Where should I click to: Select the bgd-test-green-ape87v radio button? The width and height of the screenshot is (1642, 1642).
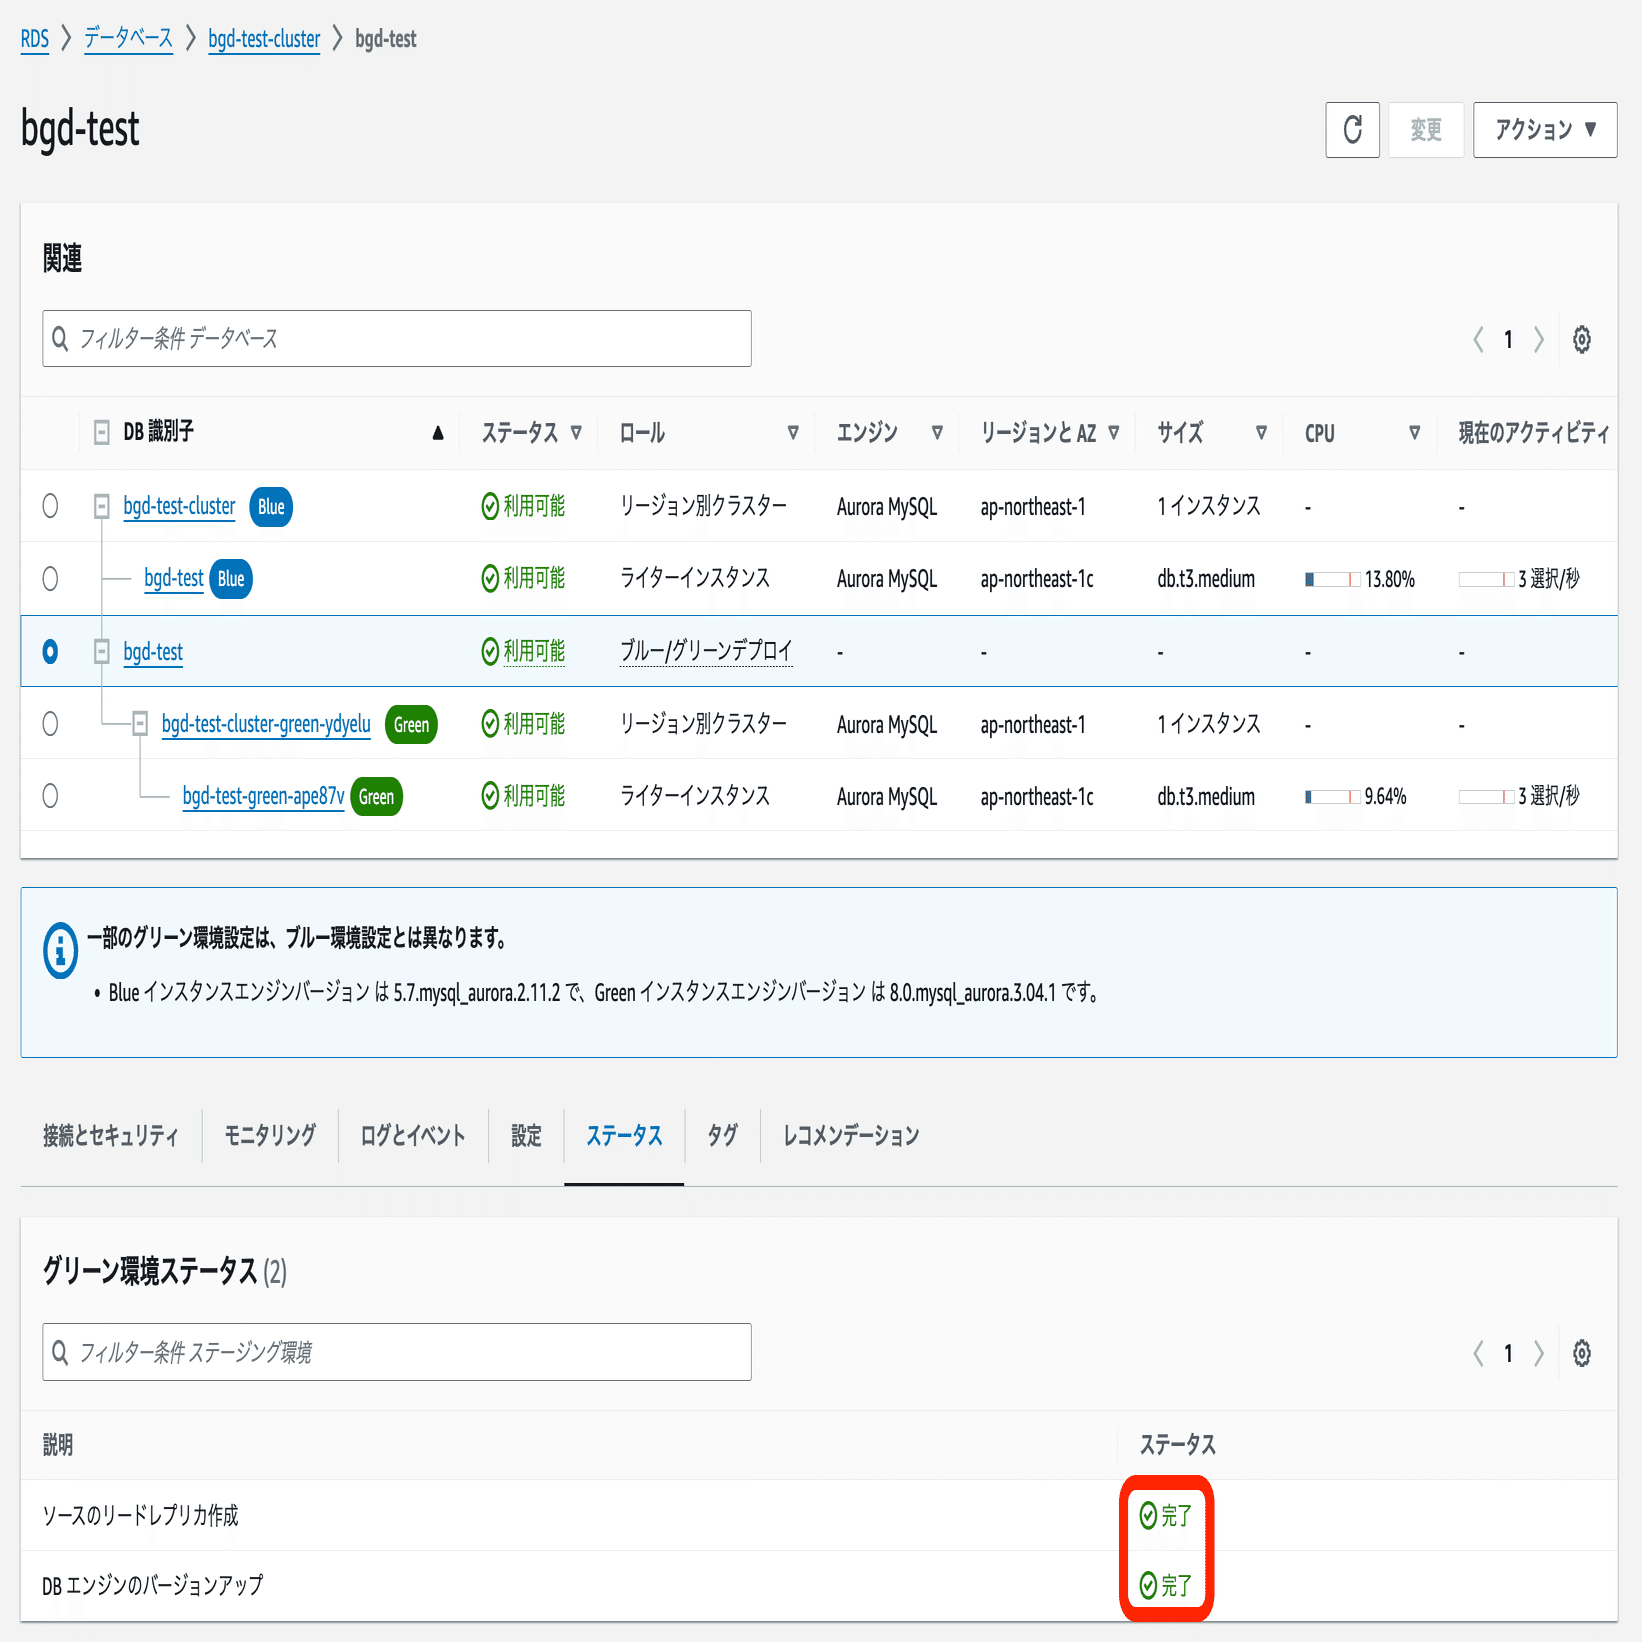click(x=51, y=796)
